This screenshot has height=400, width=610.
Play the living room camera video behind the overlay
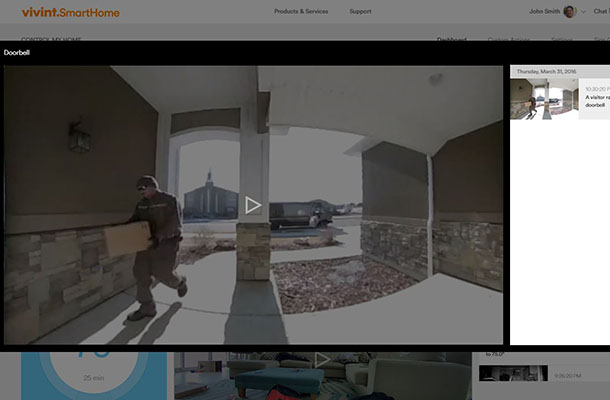click(322, 360)
